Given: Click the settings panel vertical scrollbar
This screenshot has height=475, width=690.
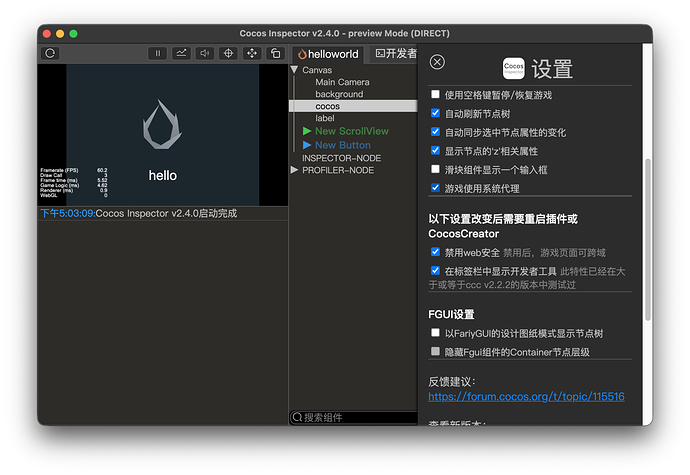Looking at the screenshot, I should pos(647,239).
